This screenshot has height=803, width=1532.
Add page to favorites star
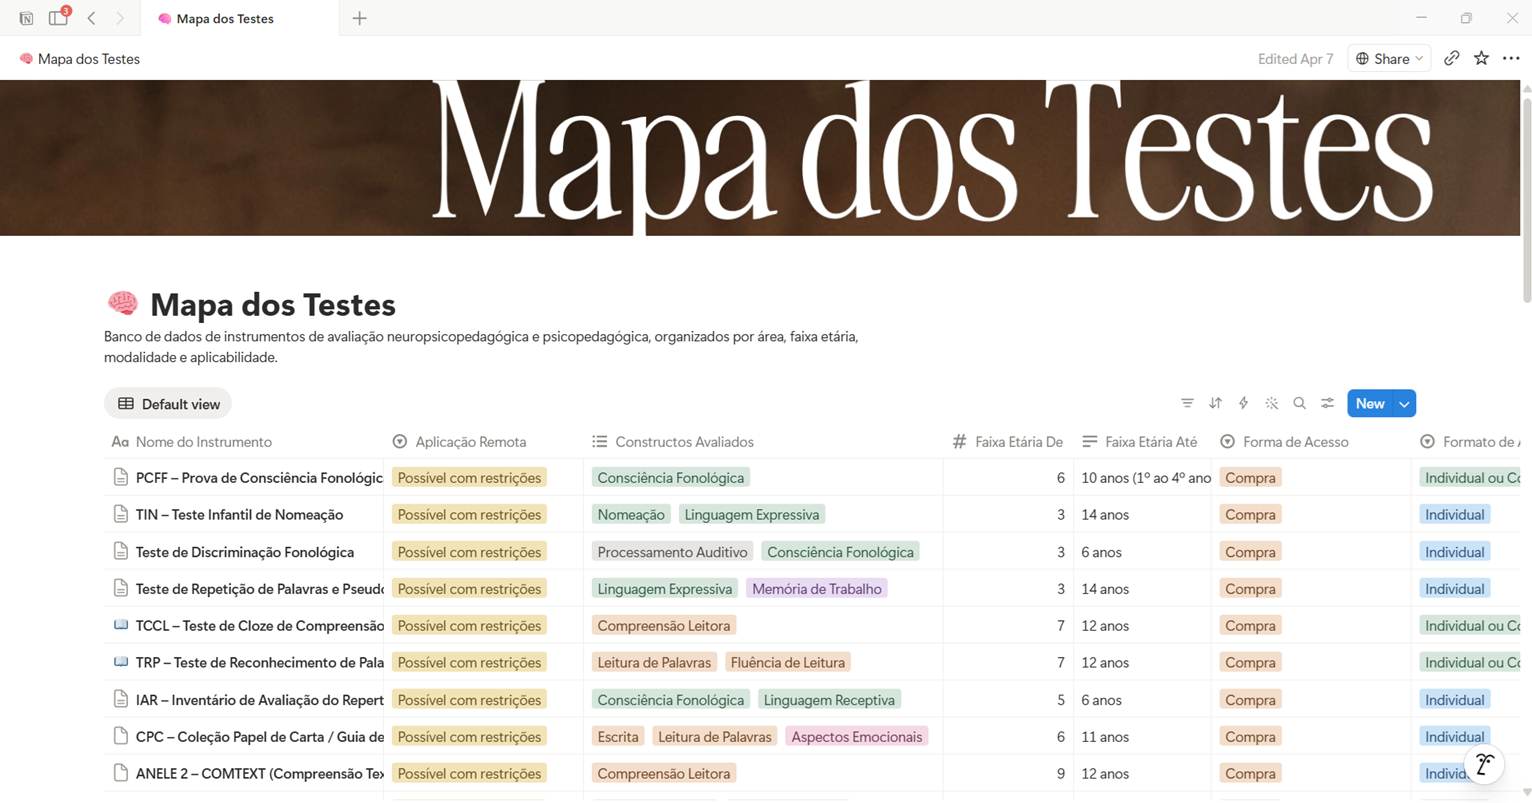(x=1482, y=59)
